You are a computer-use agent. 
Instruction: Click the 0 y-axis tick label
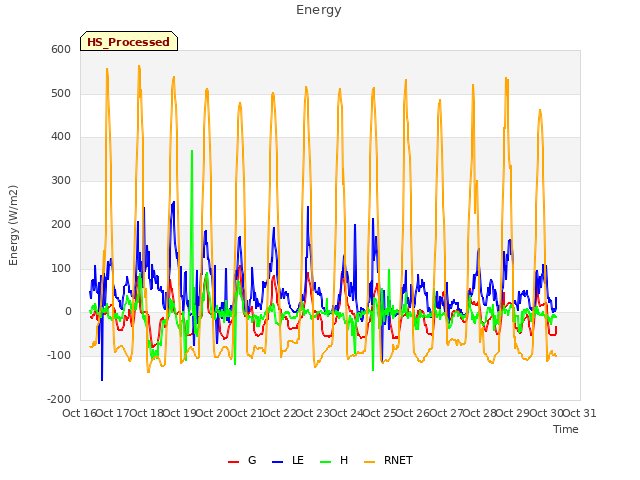pos(68,312)
